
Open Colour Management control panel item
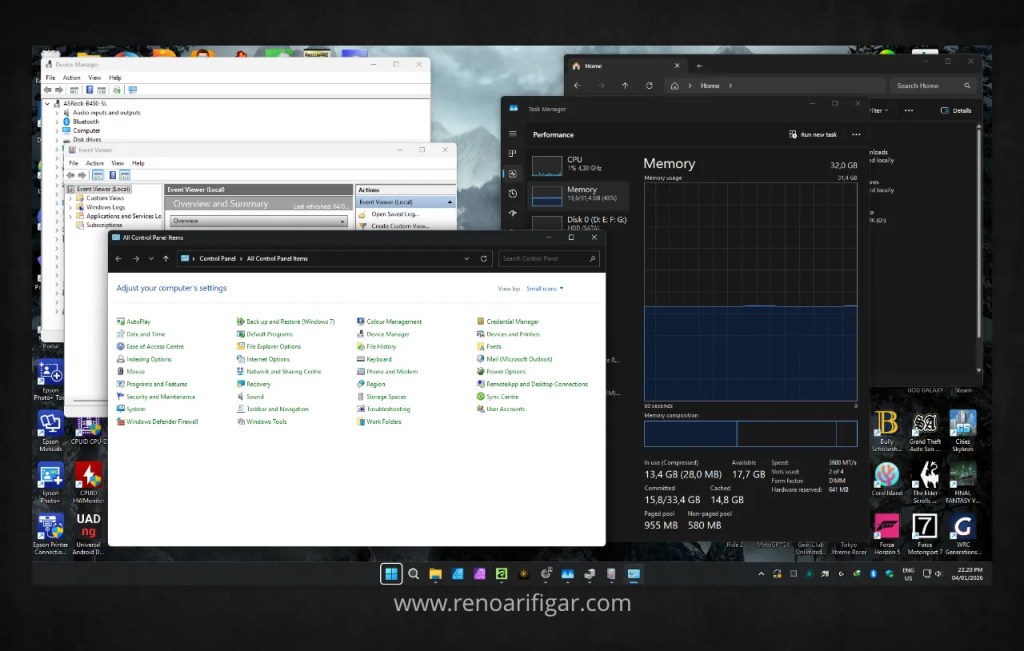click(x=394, y=322)
